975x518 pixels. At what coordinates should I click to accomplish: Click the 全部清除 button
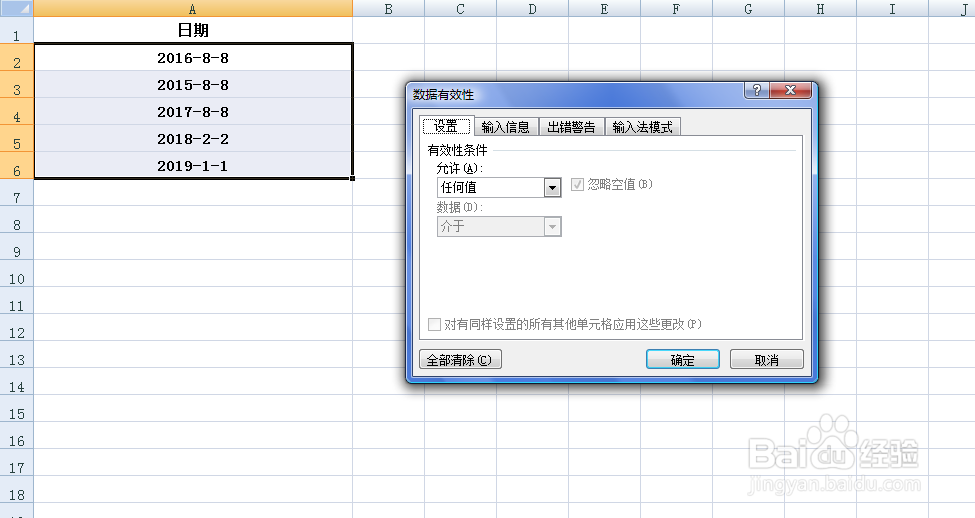pyautogui.click(x=460, y=359)
